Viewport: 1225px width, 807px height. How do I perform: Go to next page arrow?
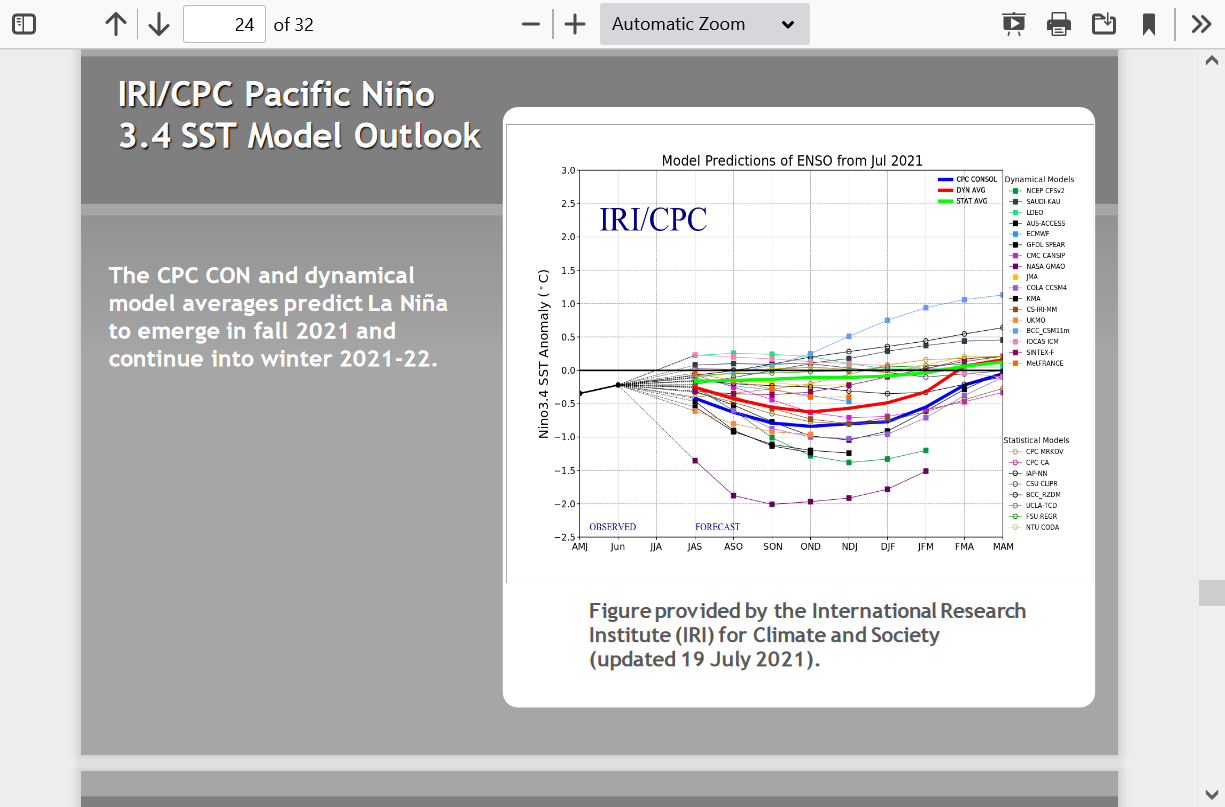(x=159, y=24)
